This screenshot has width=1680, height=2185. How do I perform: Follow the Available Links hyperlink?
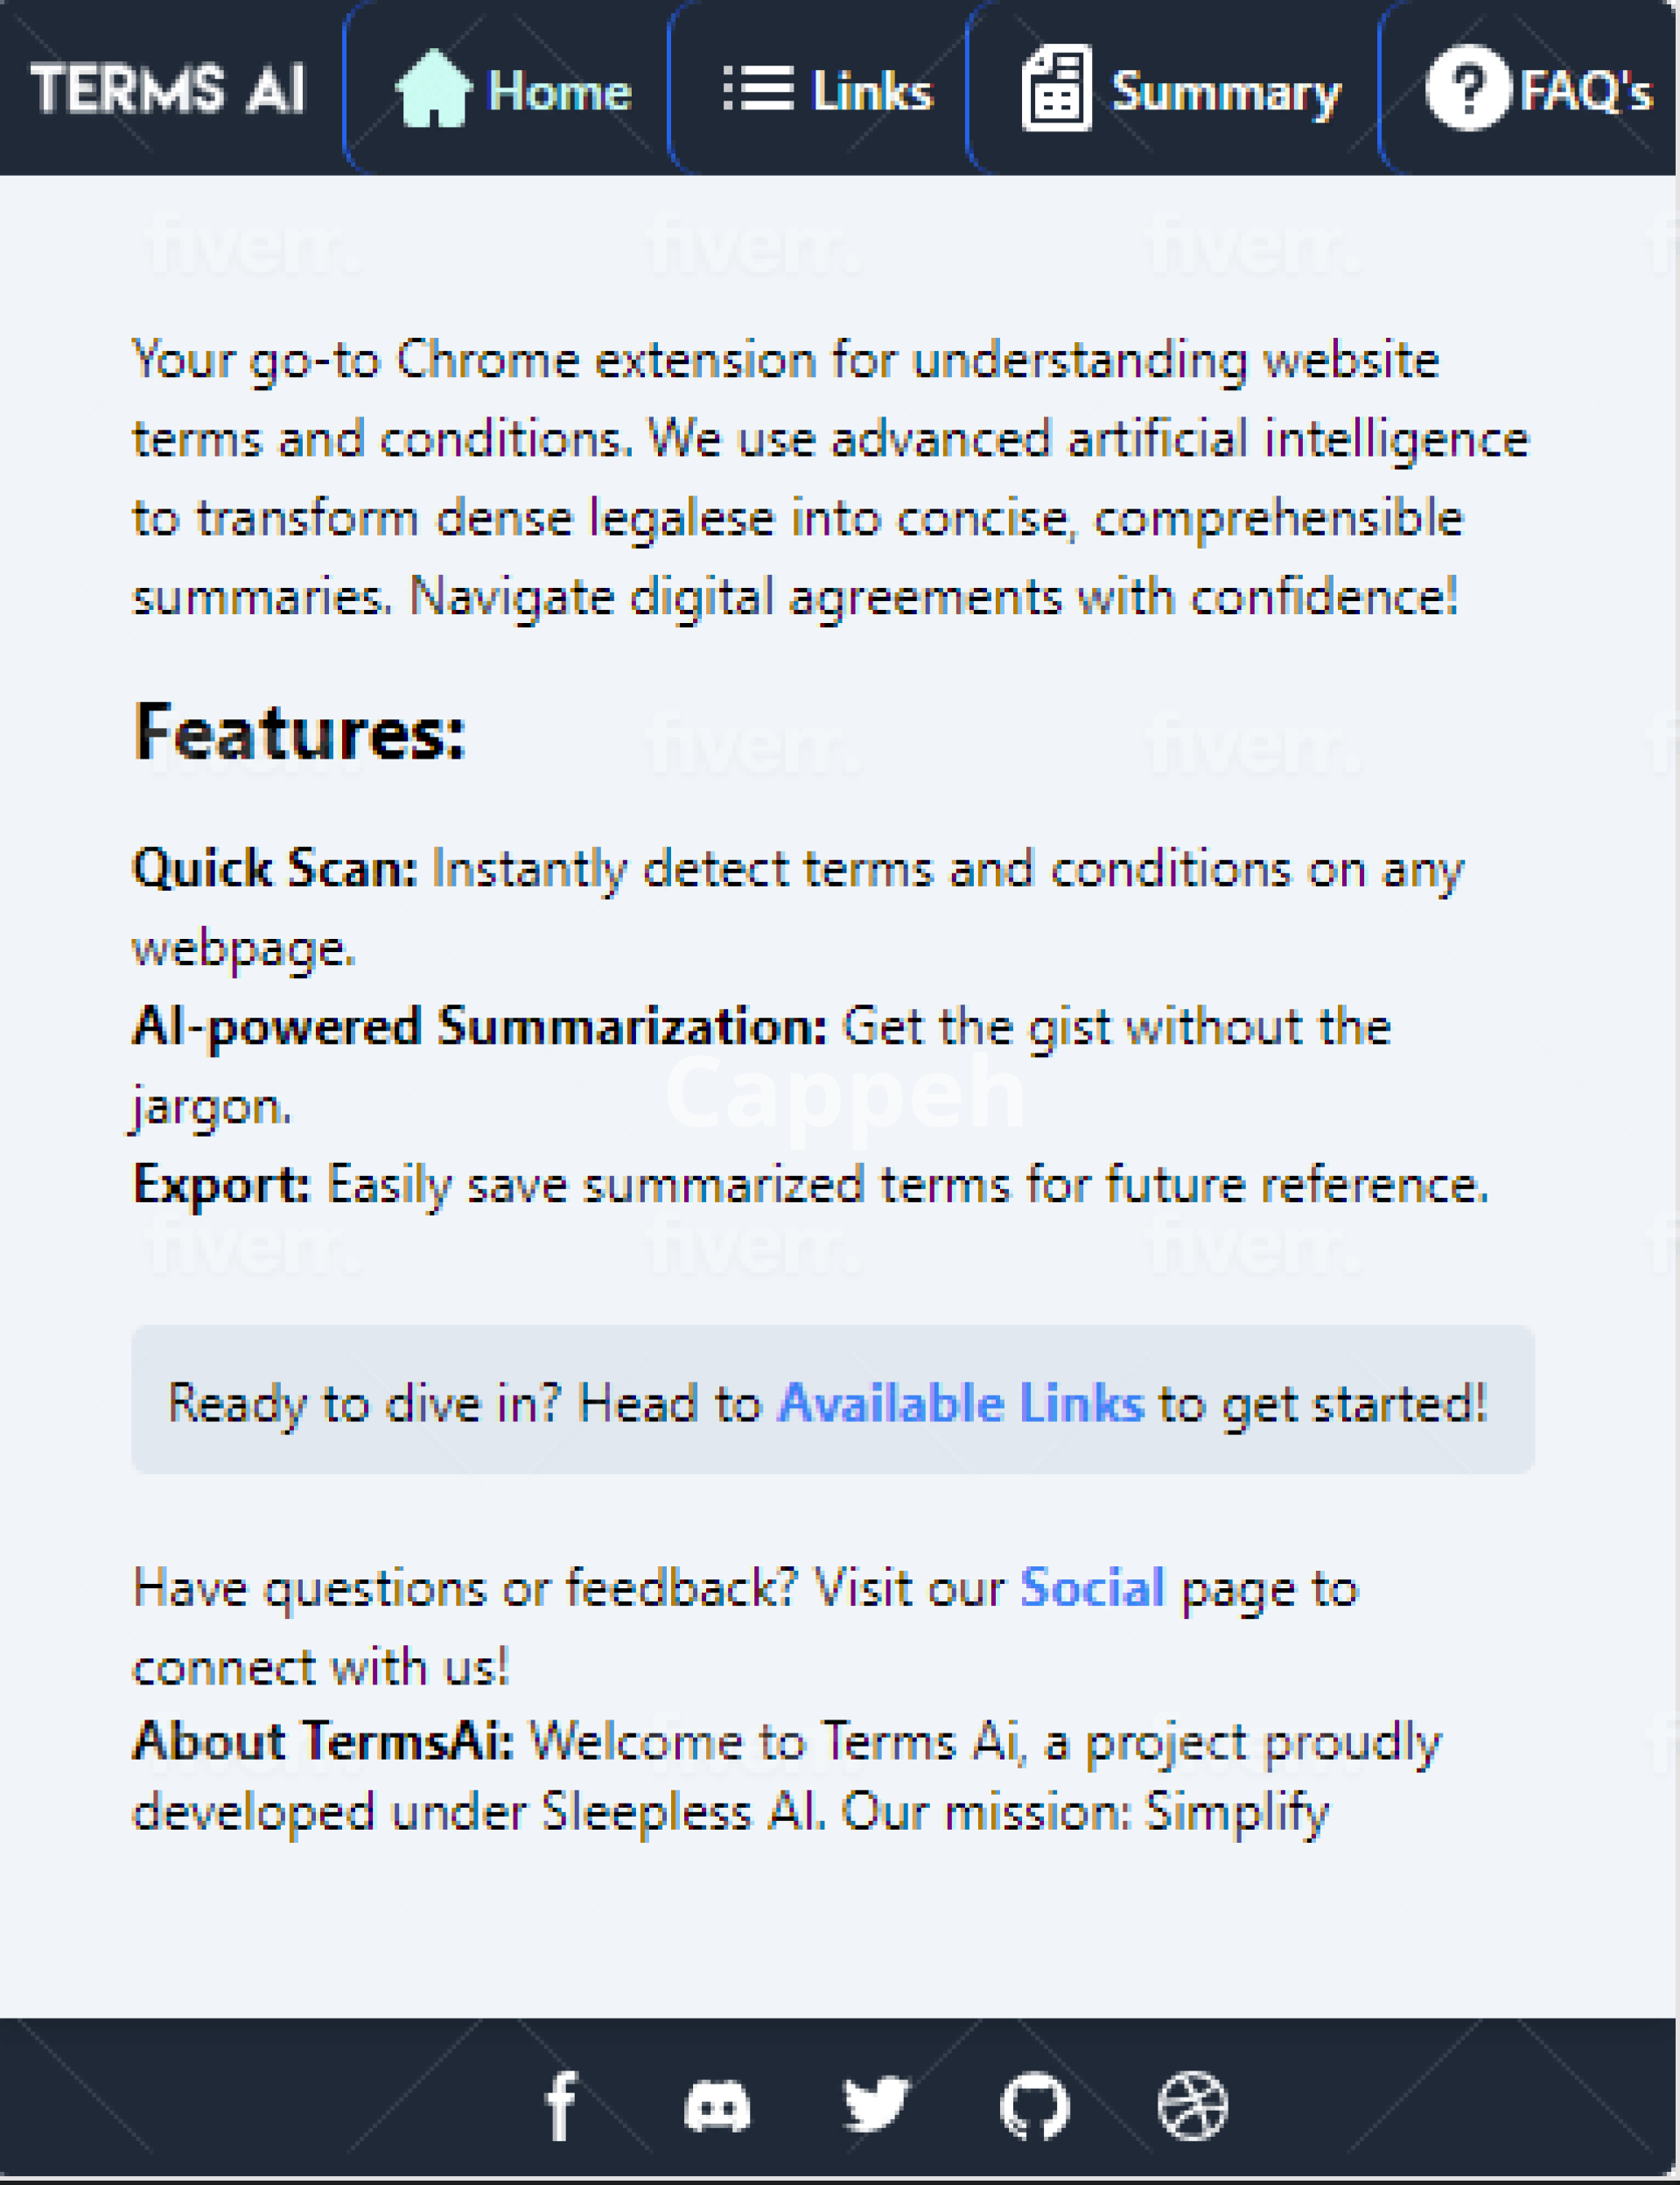(961, 1403)
